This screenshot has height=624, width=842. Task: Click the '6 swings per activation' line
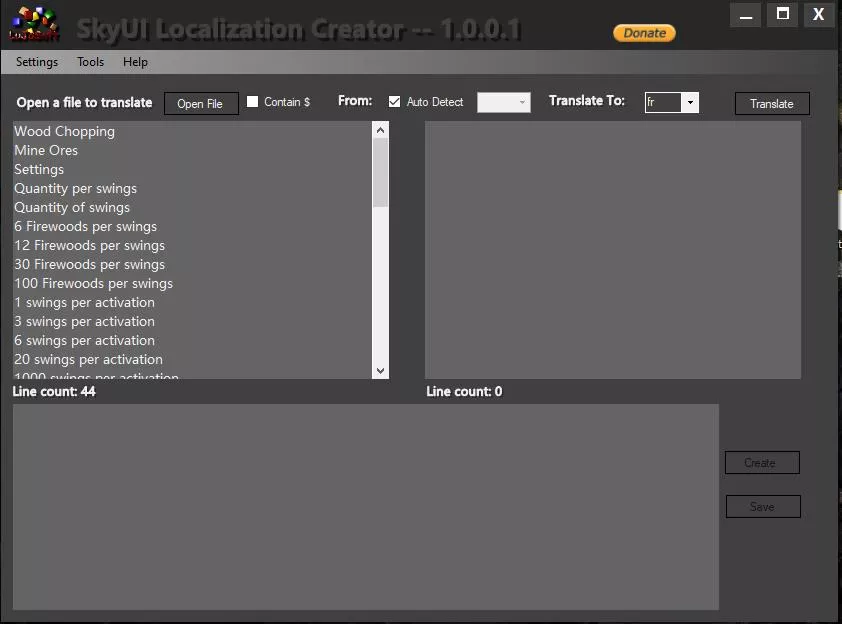pyautogui.click(x=85, y=340)
